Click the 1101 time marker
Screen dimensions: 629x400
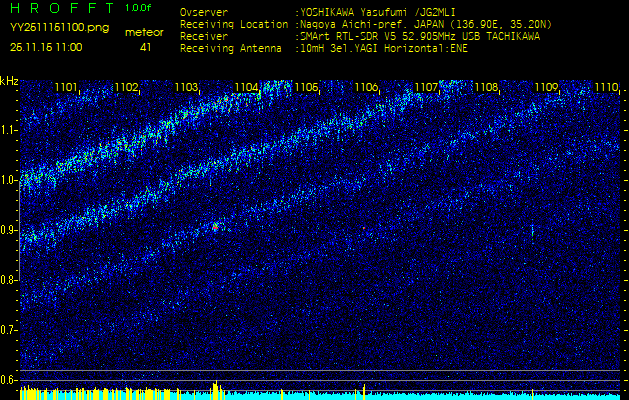pos(66,88)
